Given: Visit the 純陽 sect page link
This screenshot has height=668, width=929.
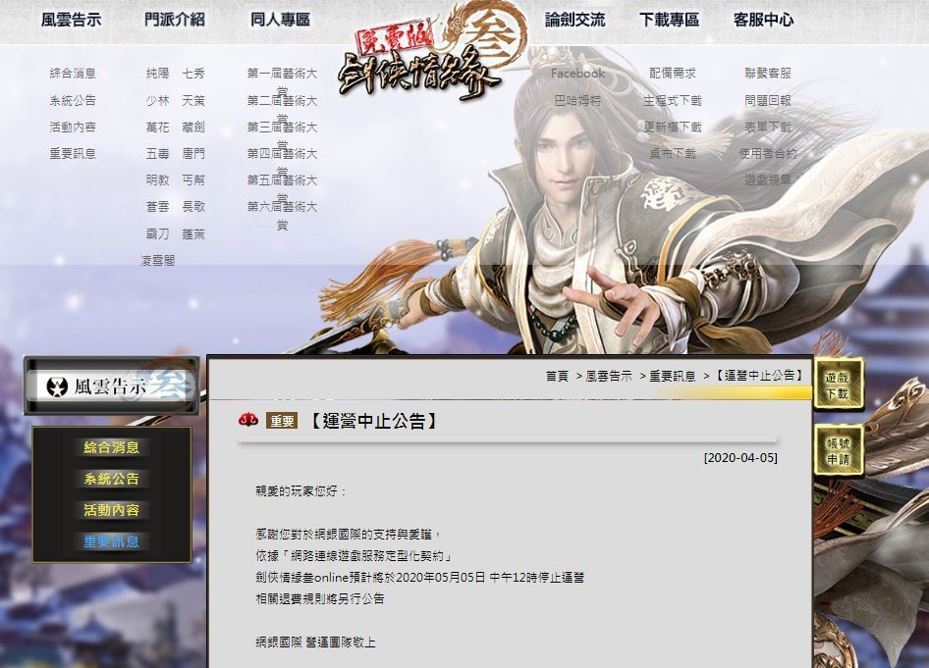Looking at the screenshot, I should 158,73.
